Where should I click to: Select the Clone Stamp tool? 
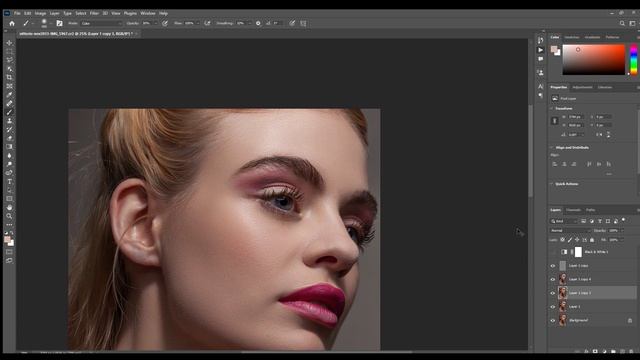[9, 121]
